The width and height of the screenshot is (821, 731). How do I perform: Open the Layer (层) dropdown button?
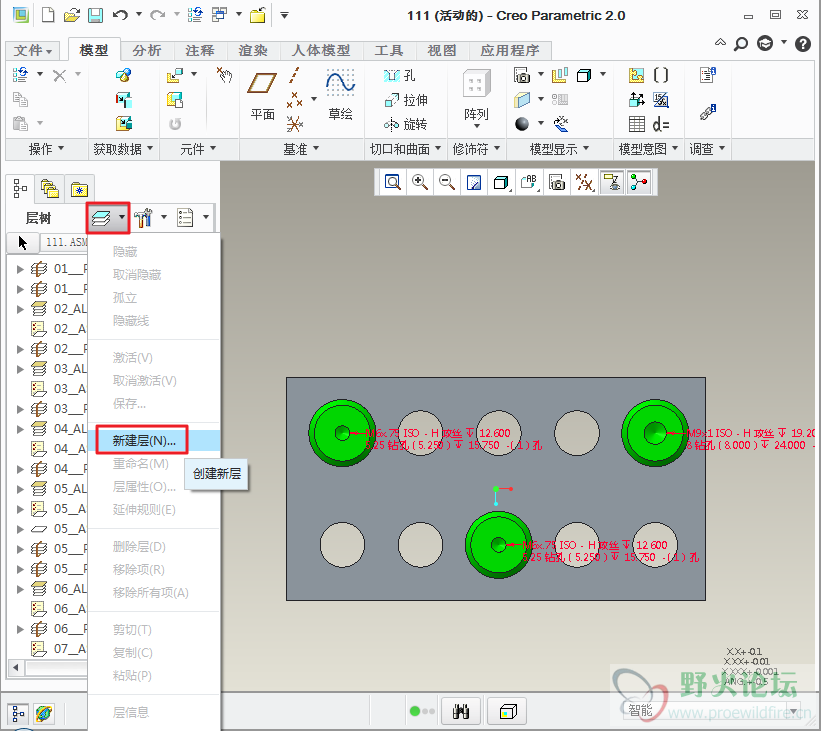(x=108, y=218)
